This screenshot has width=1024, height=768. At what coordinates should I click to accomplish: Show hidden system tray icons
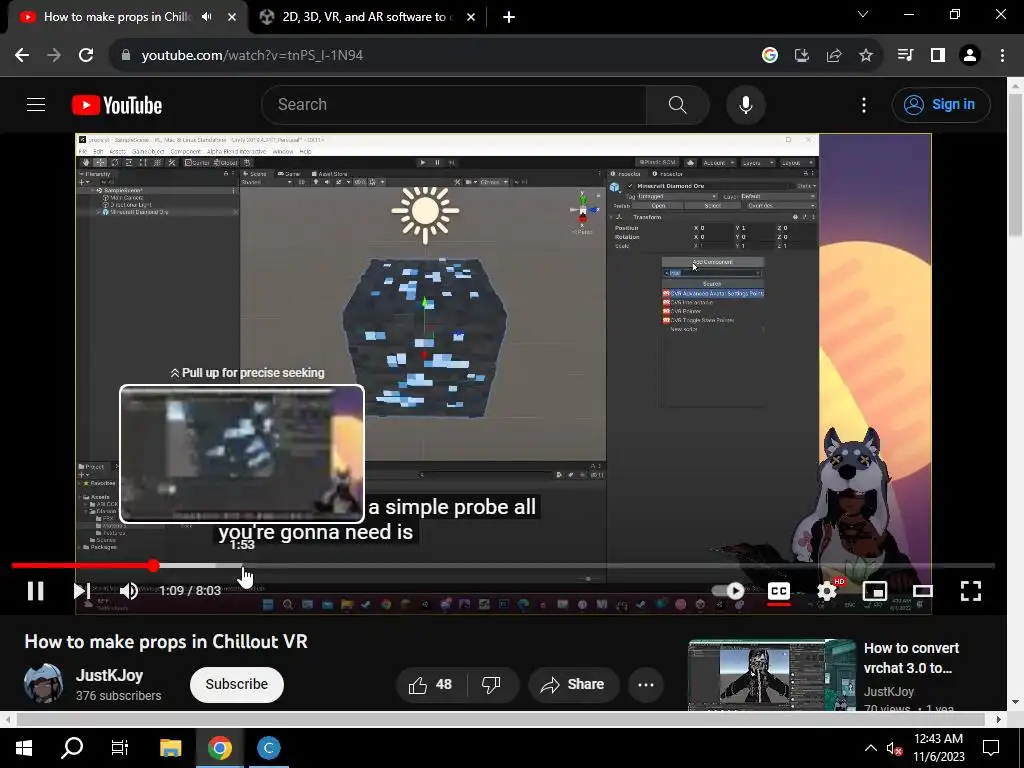coord(871,748)
